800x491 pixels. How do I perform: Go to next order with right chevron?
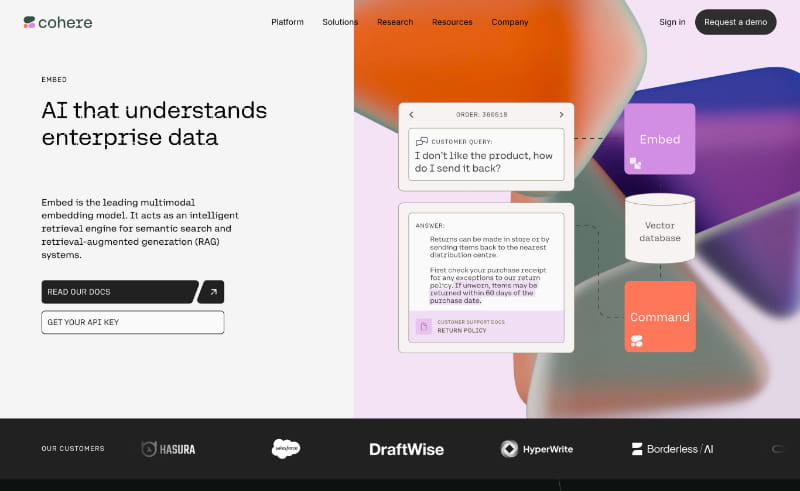[x=561, y=115]
